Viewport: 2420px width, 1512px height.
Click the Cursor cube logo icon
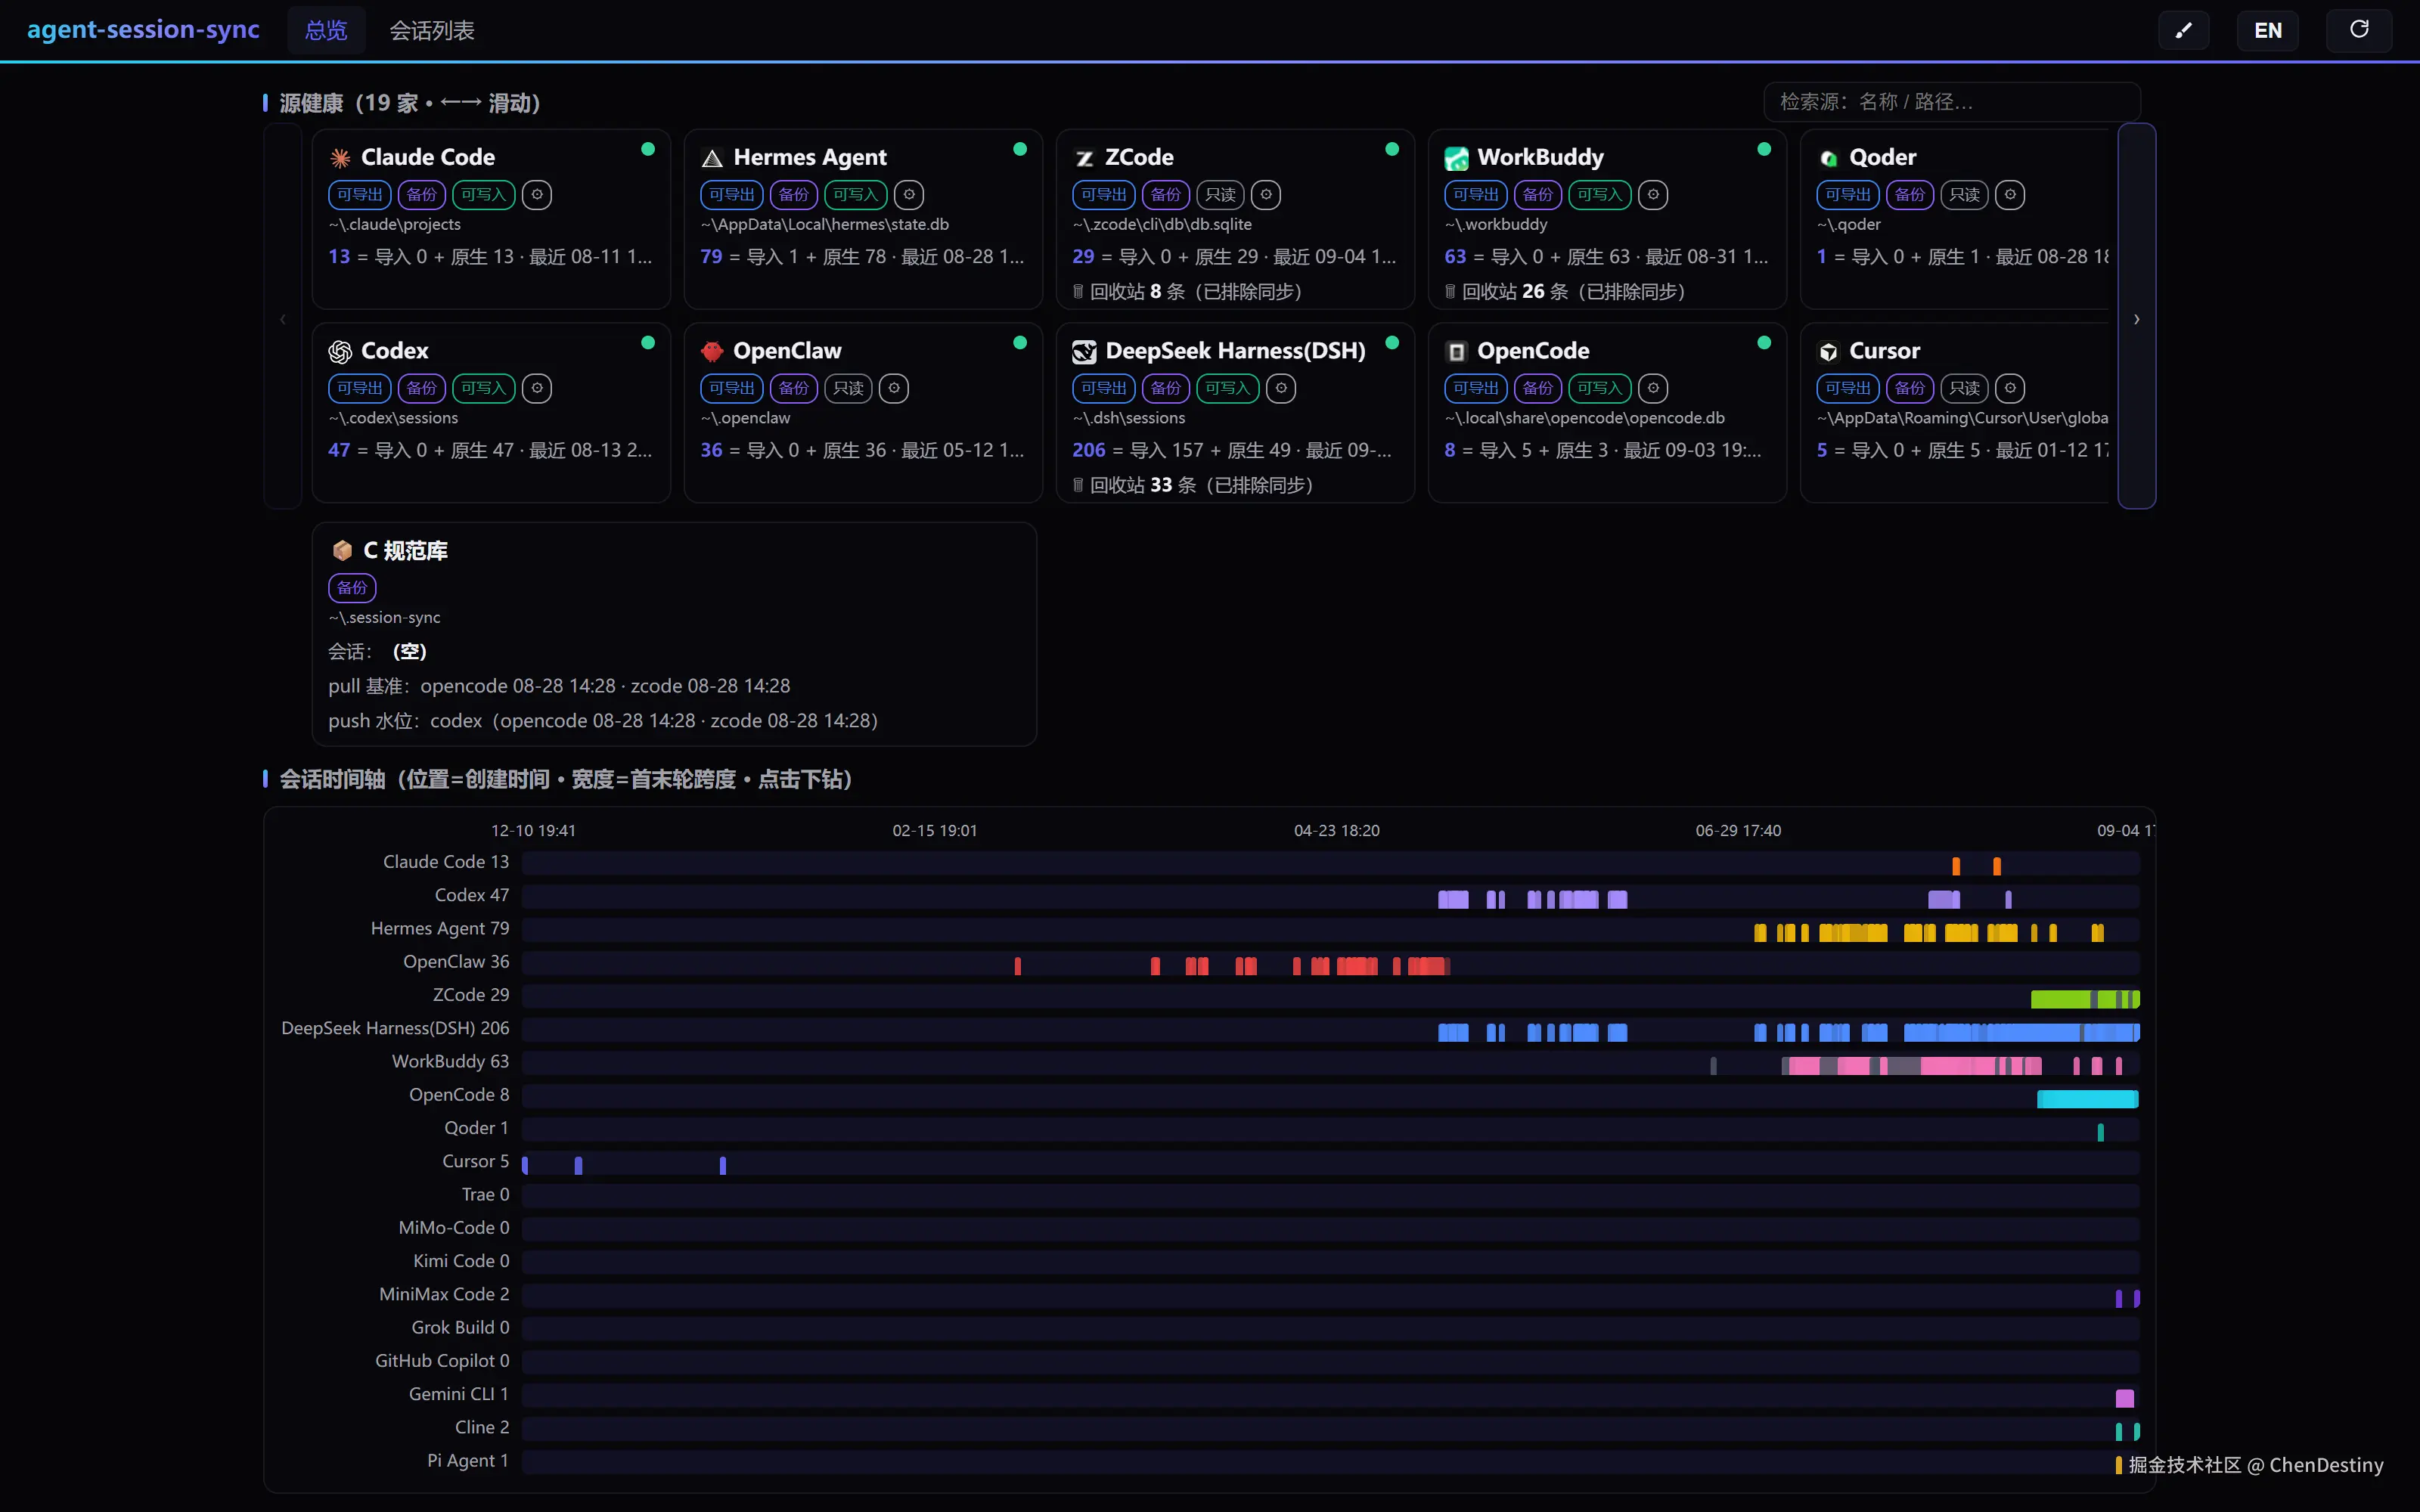[x=1828, y=352]
